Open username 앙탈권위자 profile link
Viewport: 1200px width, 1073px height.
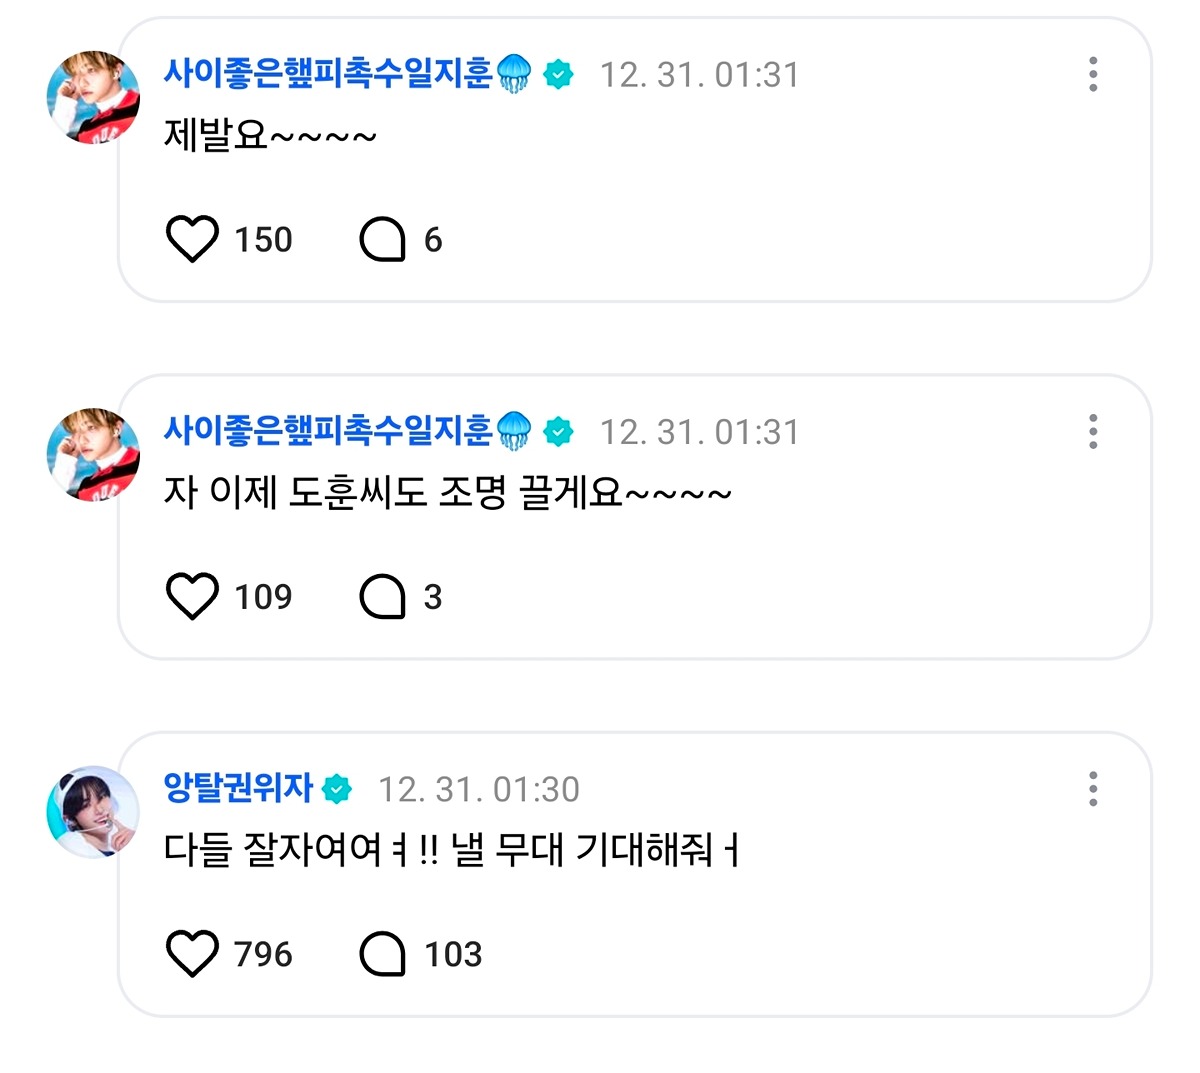tap(238, 788)
